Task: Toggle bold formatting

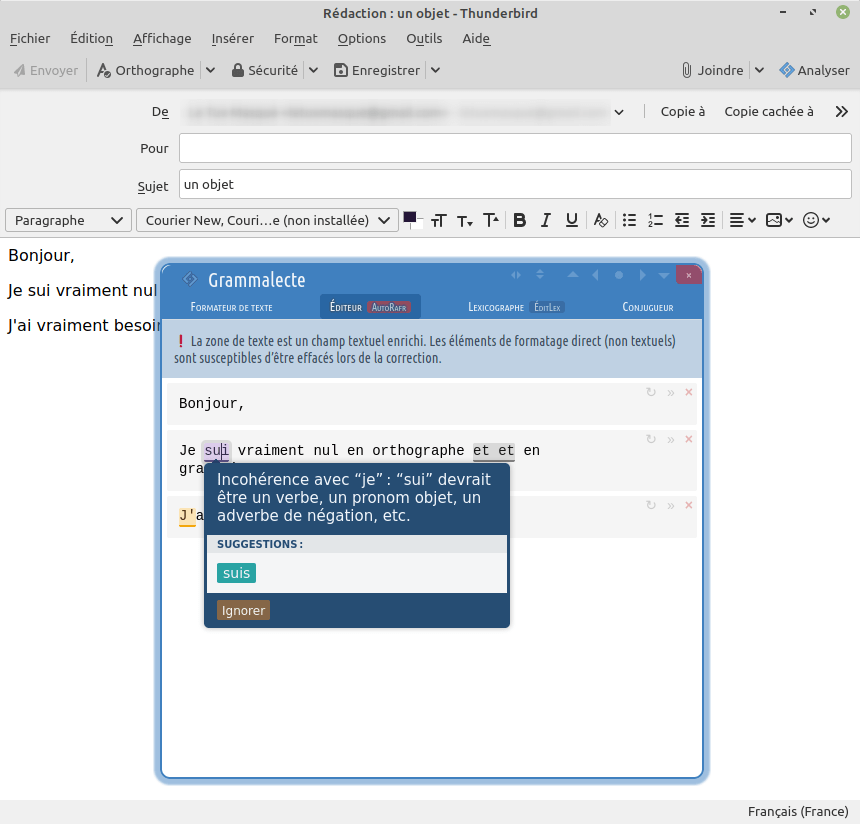Action: point(519,221)
